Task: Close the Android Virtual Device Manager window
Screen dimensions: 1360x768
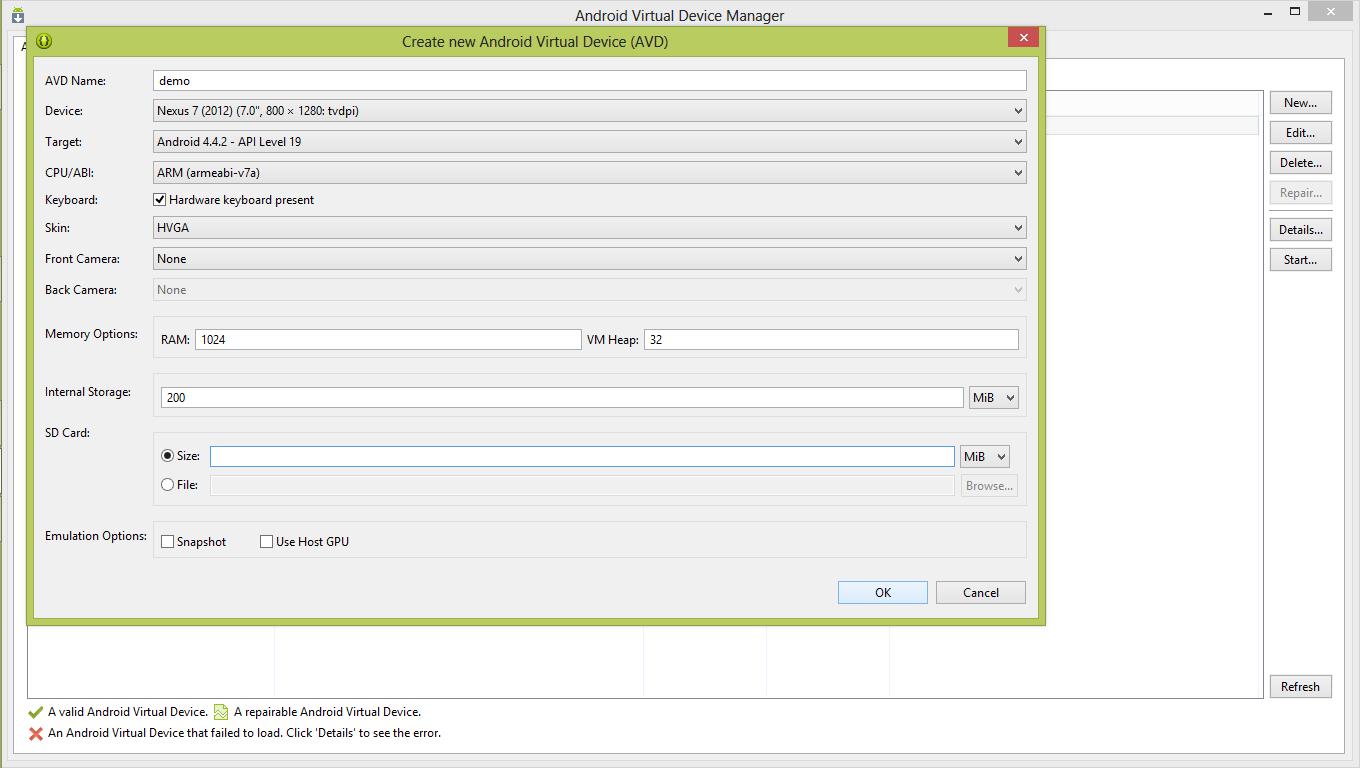Action: [x=1332, y=12]
